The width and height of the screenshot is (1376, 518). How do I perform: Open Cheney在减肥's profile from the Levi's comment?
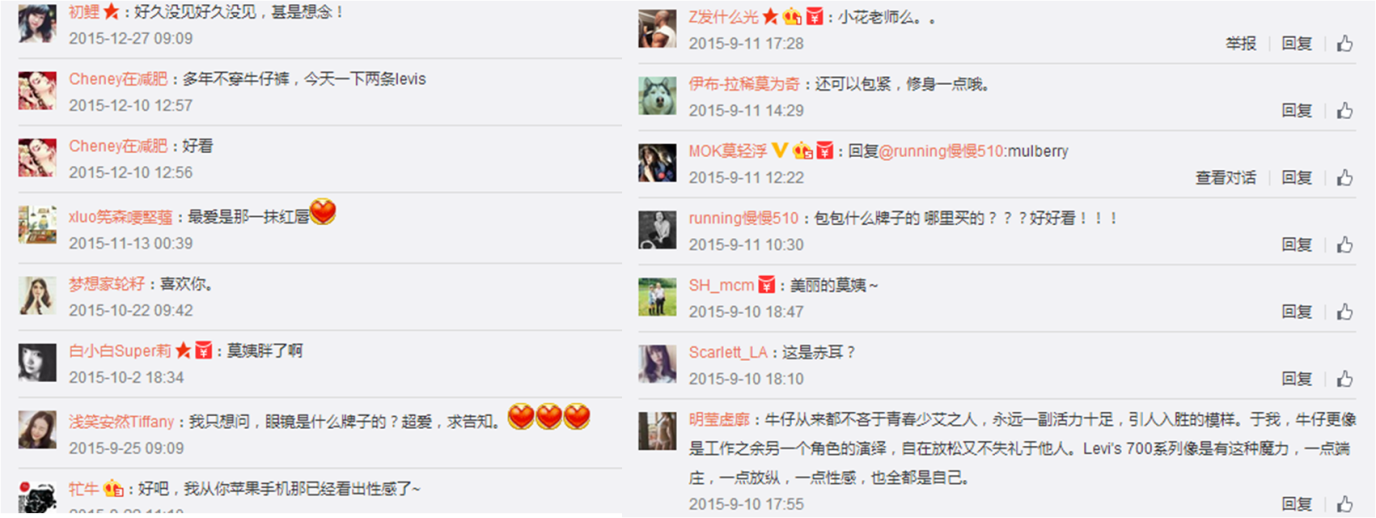118,79
